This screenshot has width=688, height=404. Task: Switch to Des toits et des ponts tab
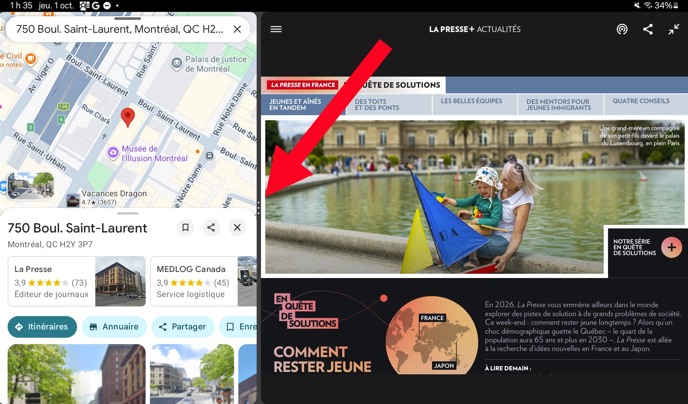pyautogui.click(x=388, y=104)
